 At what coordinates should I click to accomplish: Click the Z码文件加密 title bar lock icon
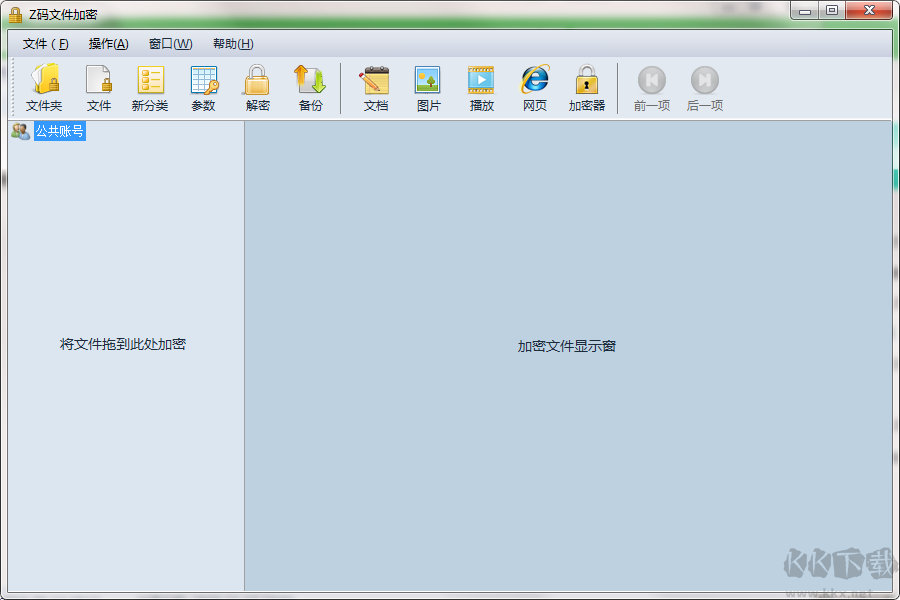point(15,14)
